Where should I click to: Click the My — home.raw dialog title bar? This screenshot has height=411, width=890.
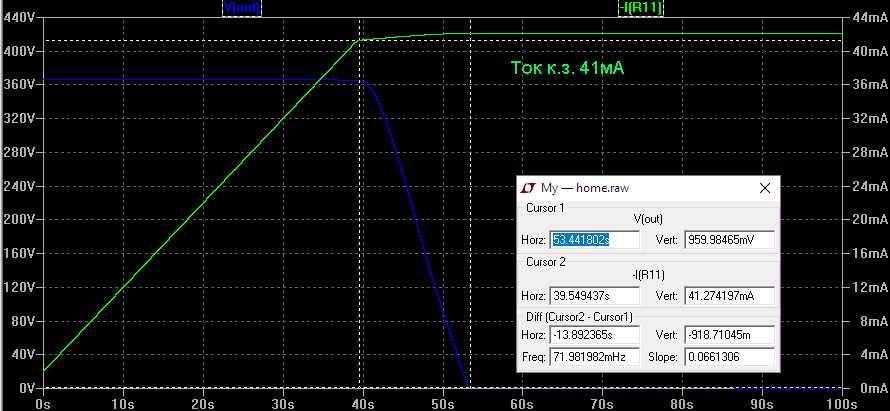pos(640,188)
